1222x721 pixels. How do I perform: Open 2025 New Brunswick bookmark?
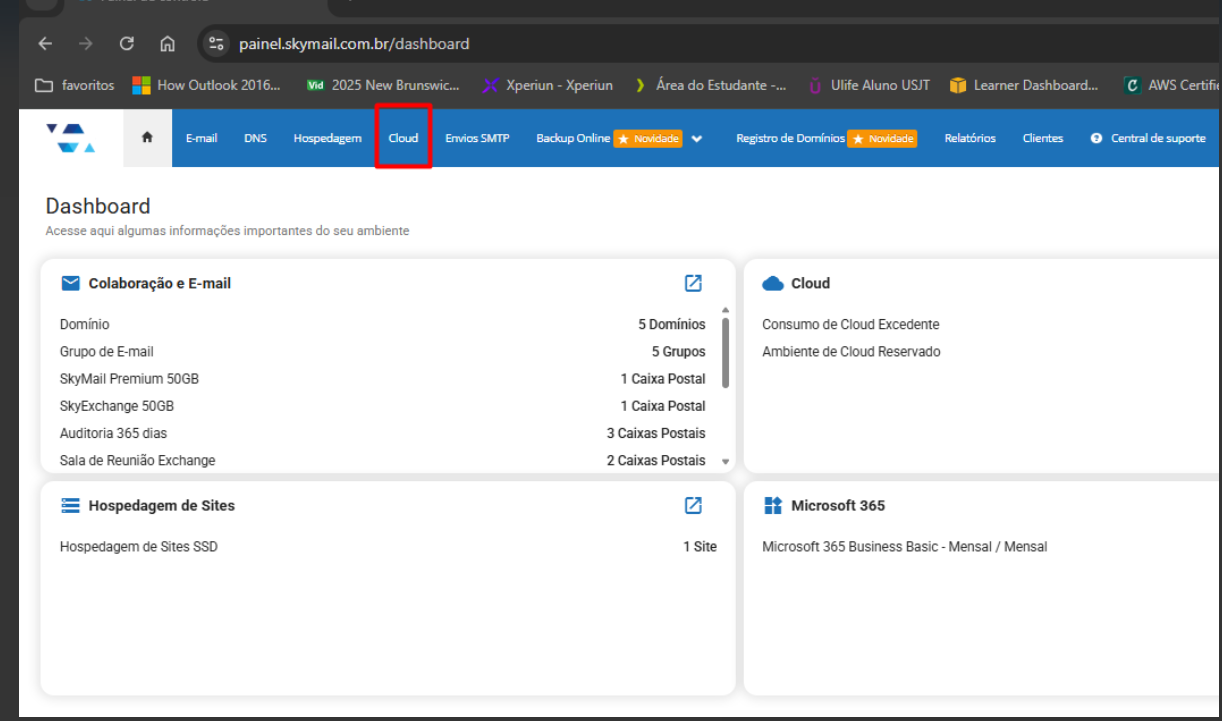pyautogui.click(x=383, y=85)
